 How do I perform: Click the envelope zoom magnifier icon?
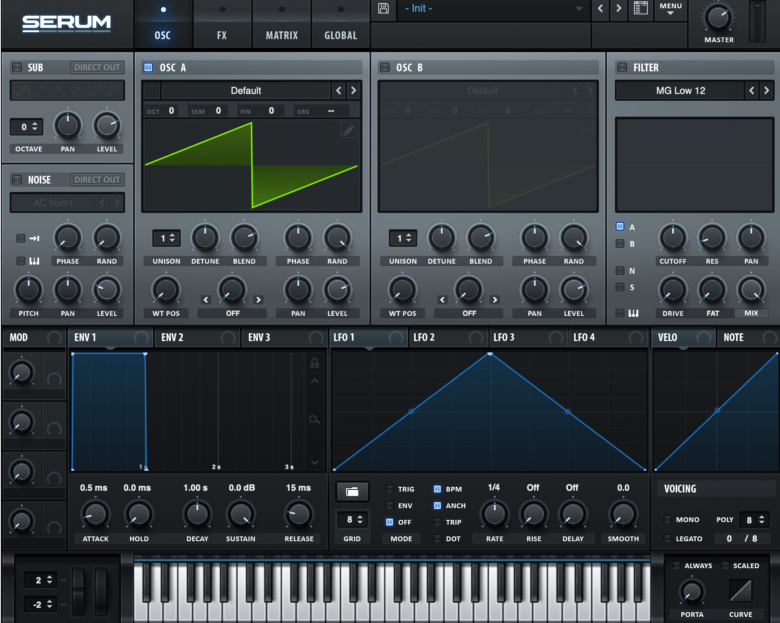click(x=314, y=419)
